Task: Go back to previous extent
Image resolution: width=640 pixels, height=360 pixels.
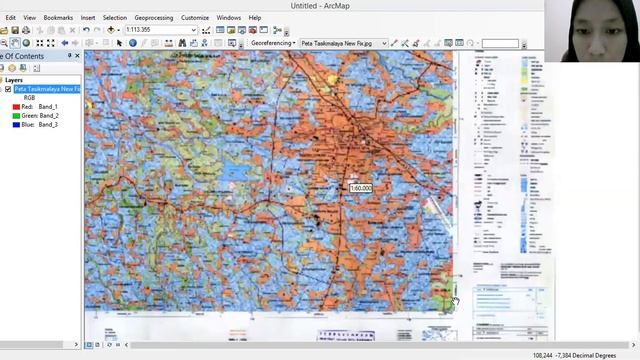Action: 64,43
